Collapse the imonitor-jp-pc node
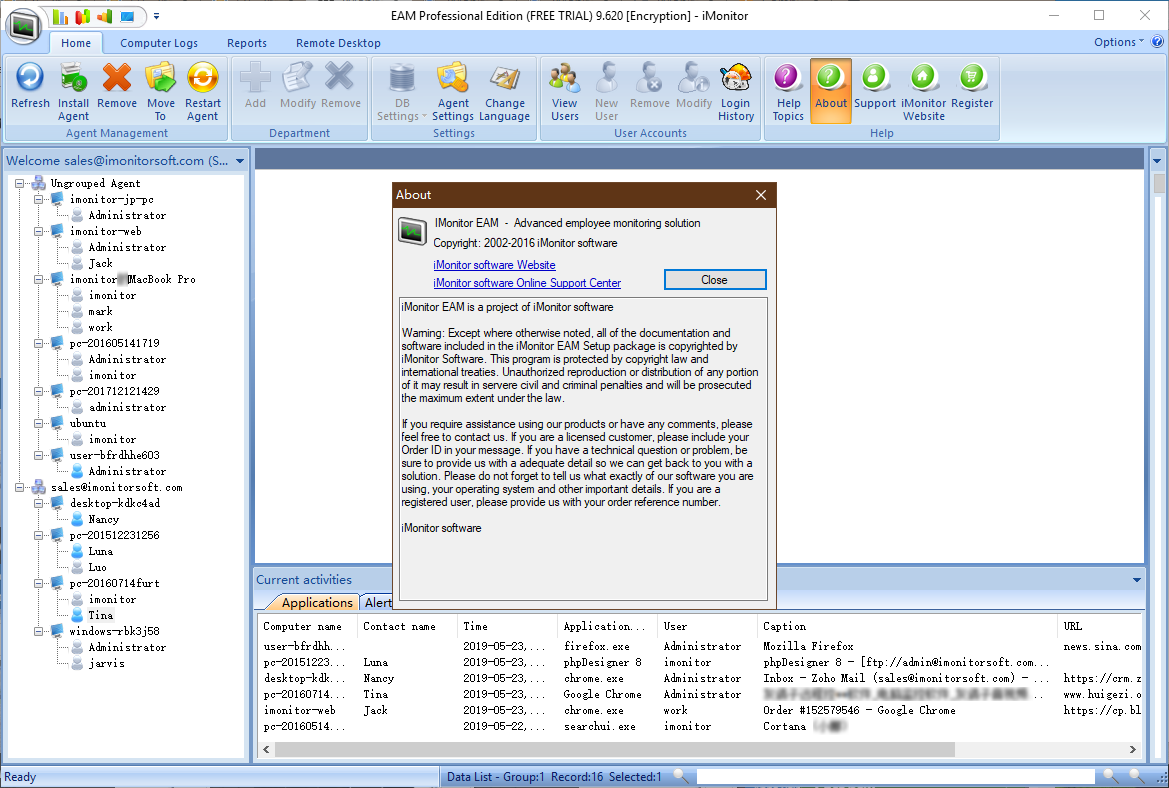The width and height of the screenshot is (1169, 788). [x=39, y=200]
